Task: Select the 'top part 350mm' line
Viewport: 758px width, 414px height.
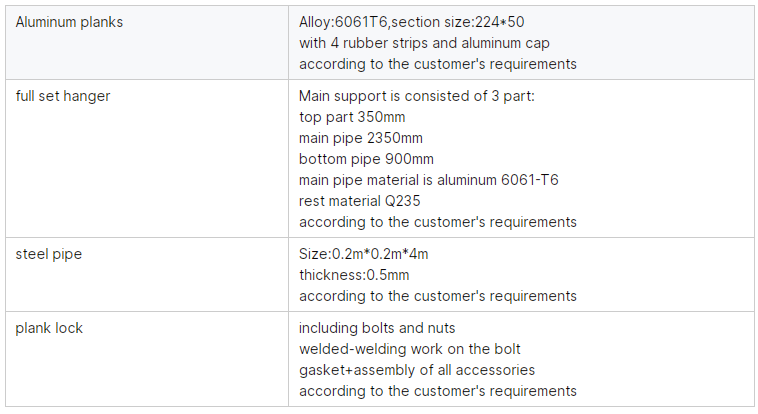Action: [352, 118]
